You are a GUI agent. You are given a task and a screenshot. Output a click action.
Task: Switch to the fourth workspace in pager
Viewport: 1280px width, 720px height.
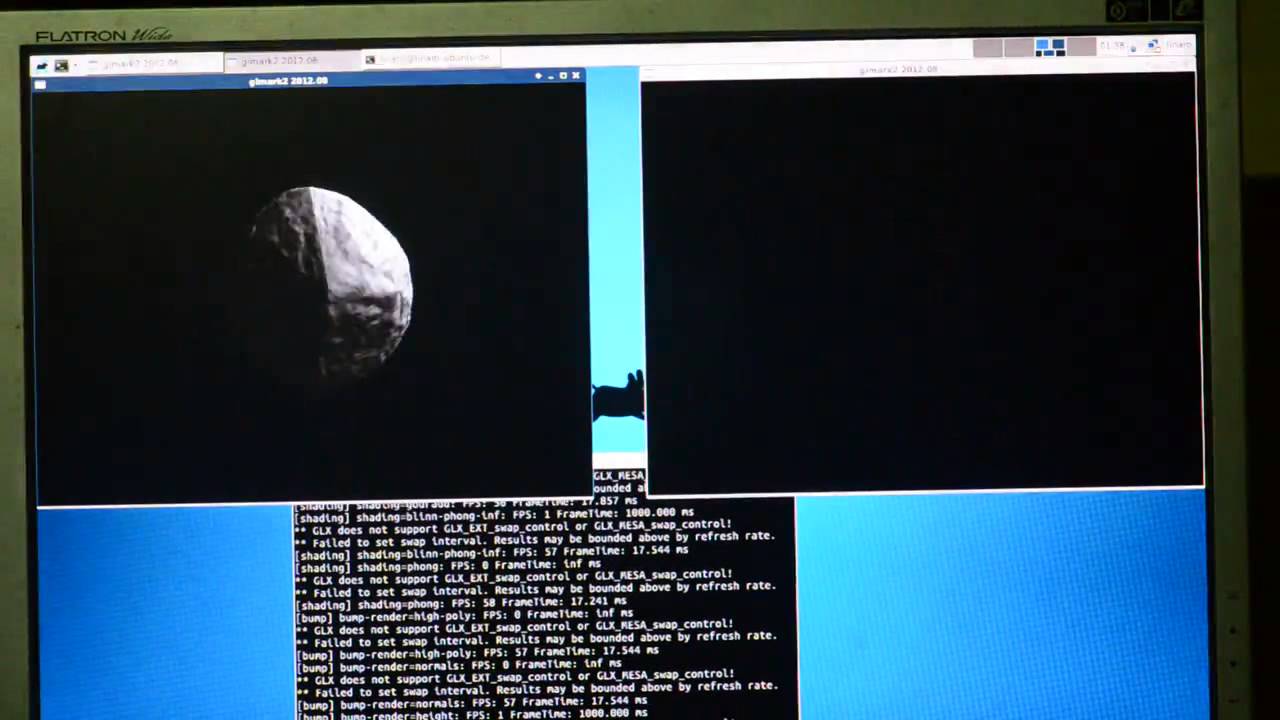click(x=1081, y=47)
